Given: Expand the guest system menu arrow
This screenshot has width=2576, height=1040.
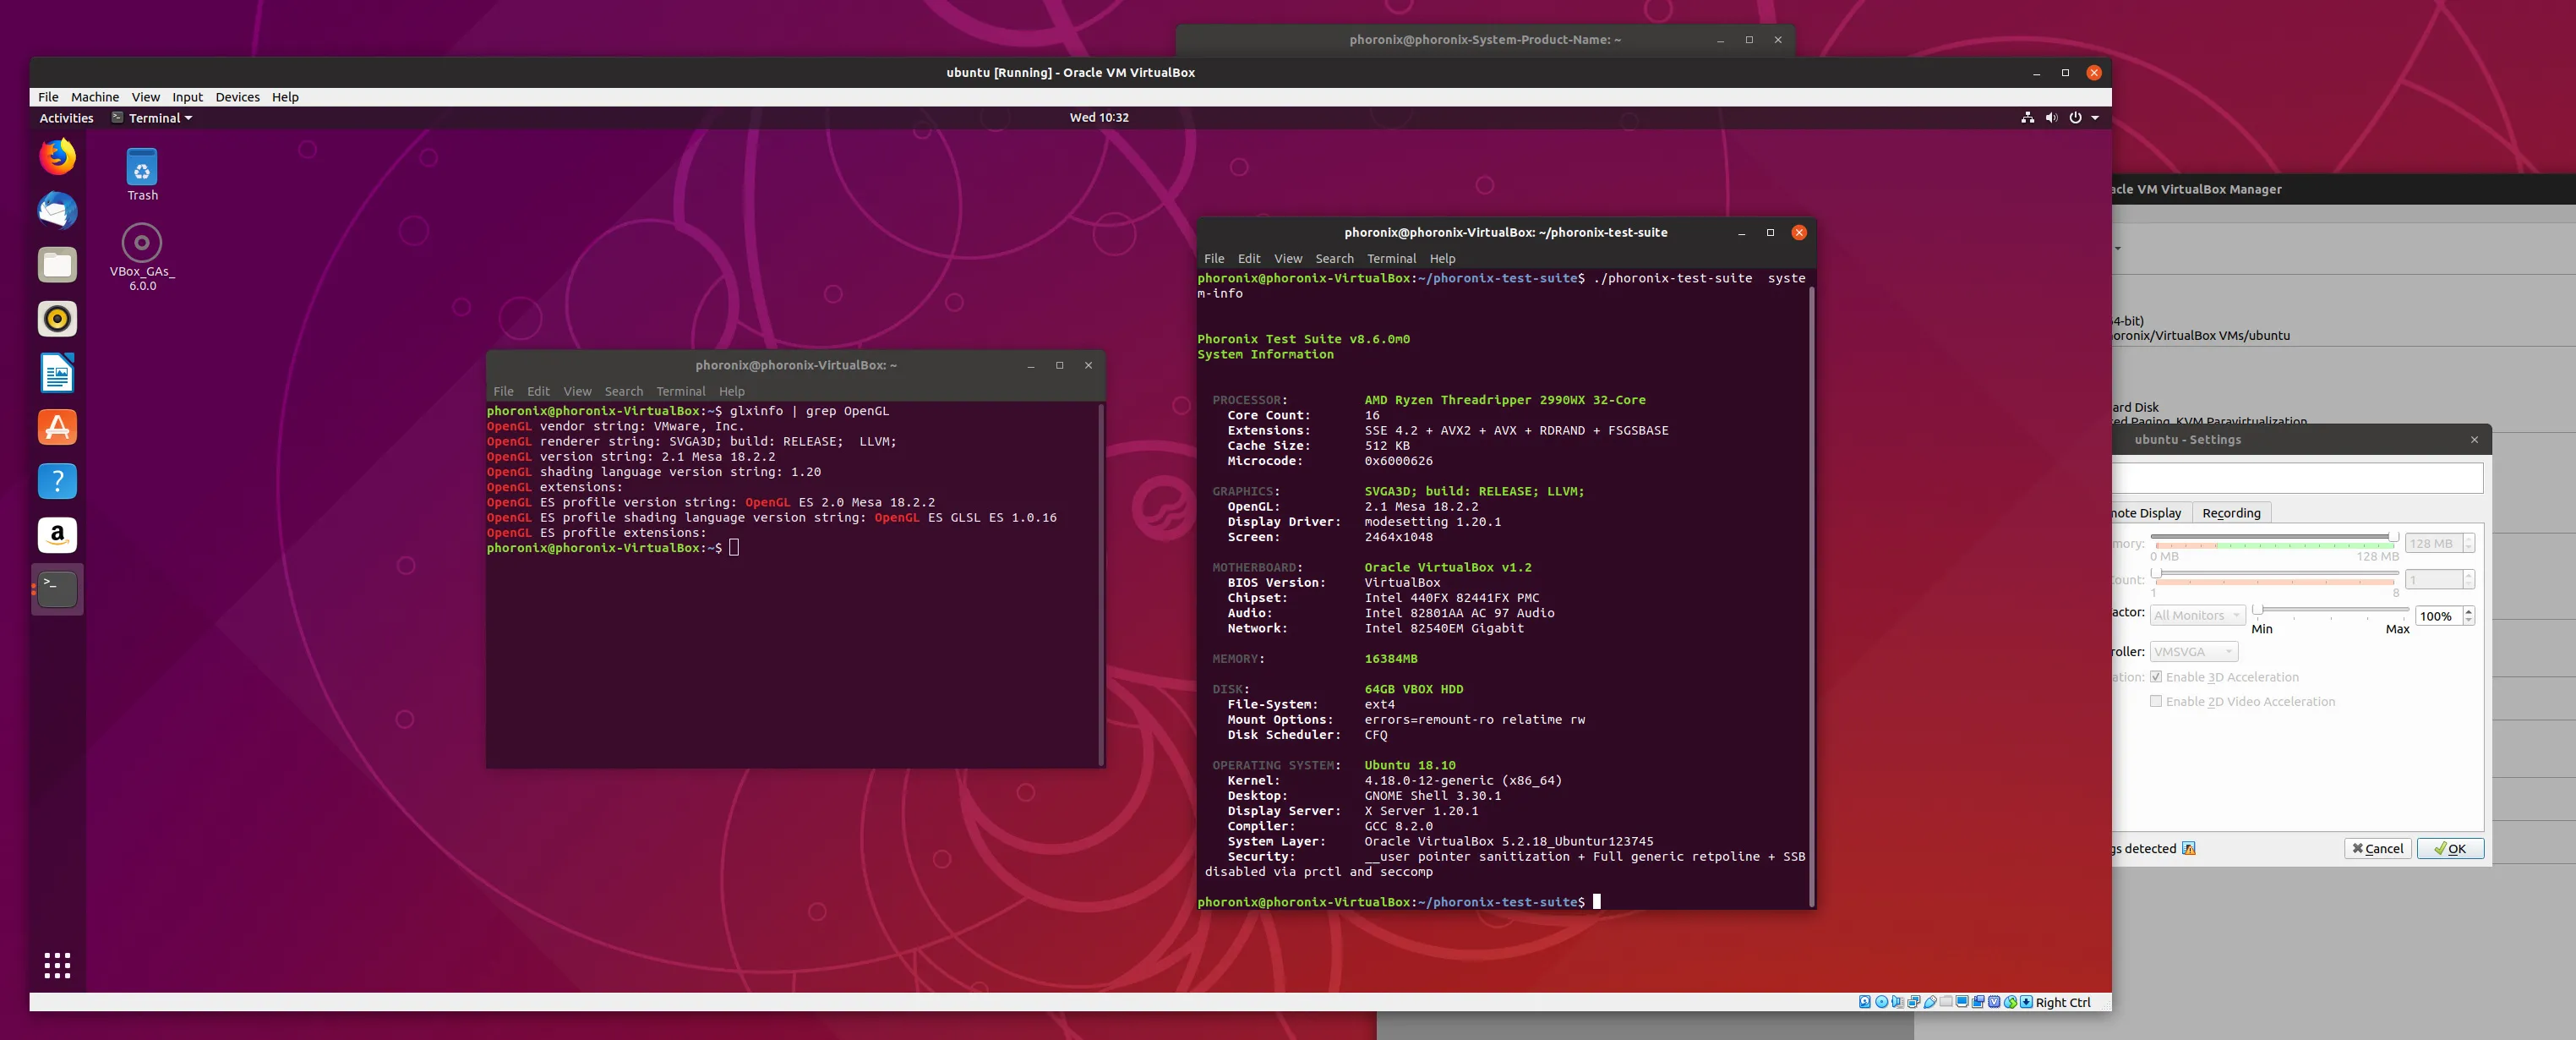Looking at the screenshot, I should (2095, 118).
